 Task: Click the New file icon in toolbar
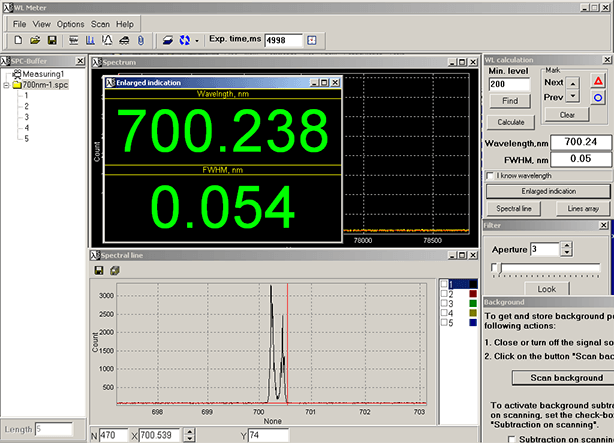tap(19, 40)
